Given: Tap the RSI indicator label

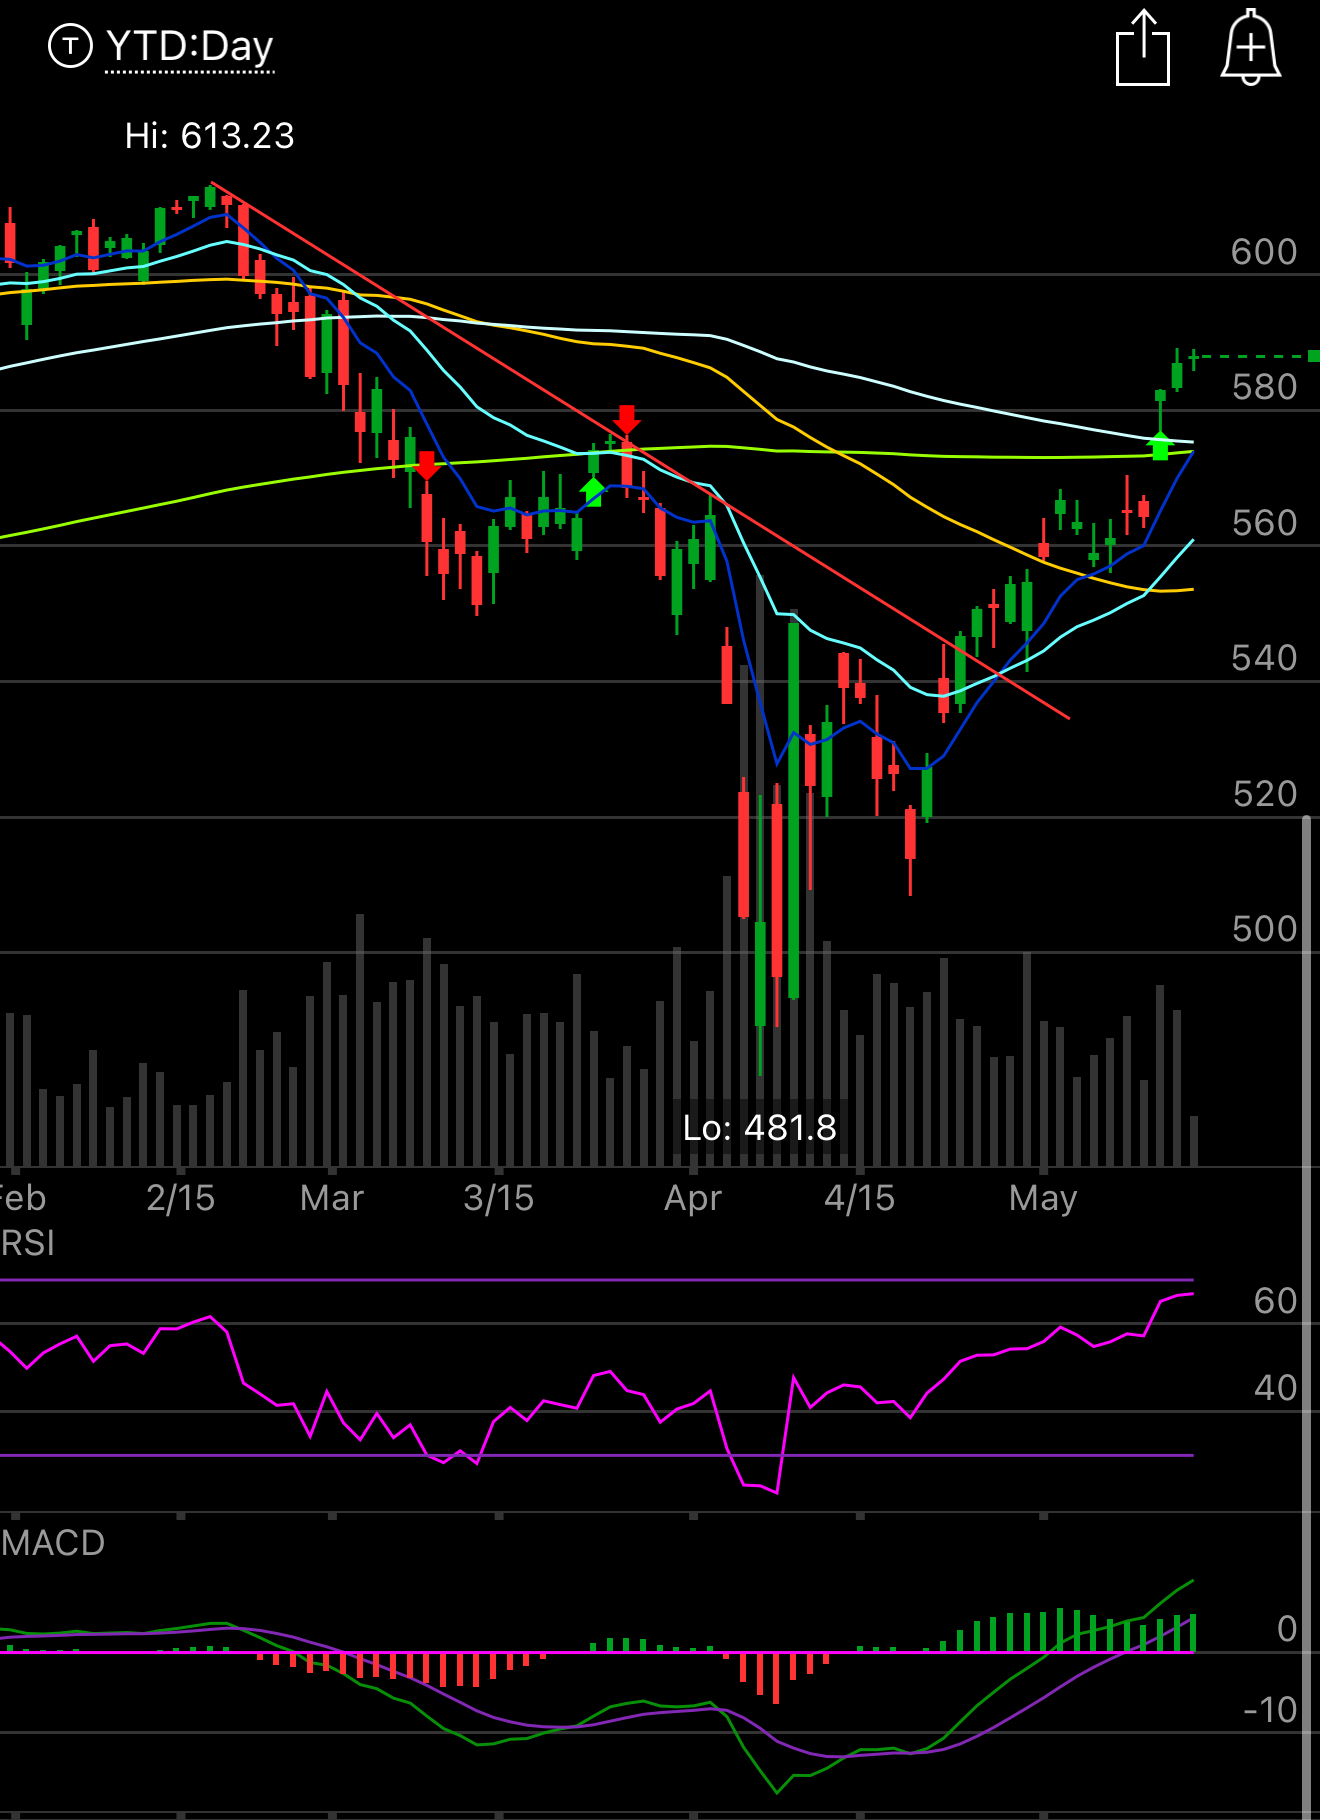Looking at the screenshot, I should [27, 1243].
